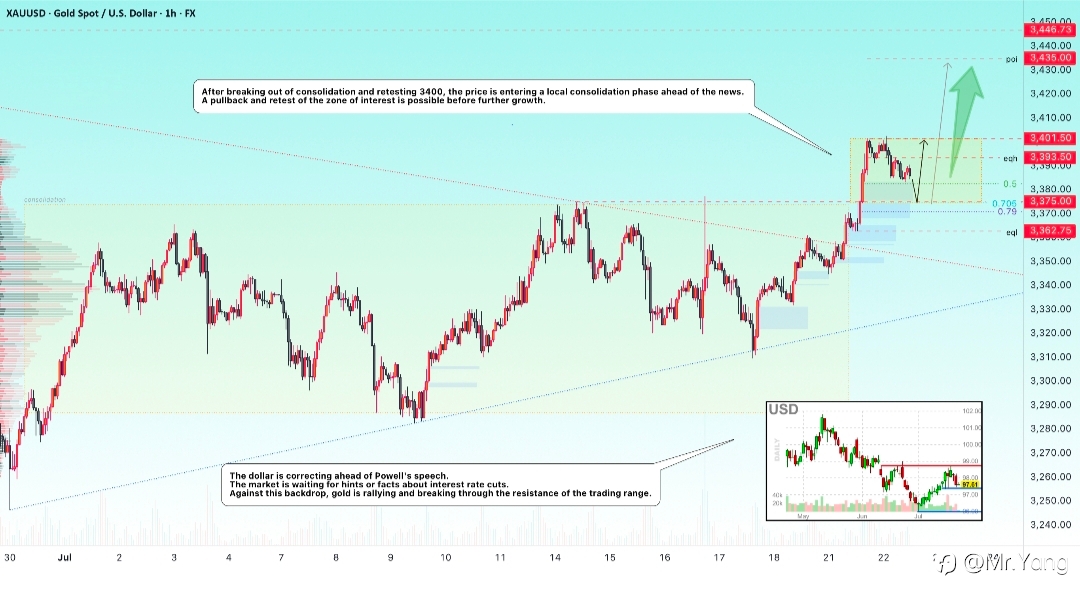Image resolution: width=1080 pixels, height=600 pixels.
Task: Click the 3,340.00 price axis value
Action: pos(1050,285)
